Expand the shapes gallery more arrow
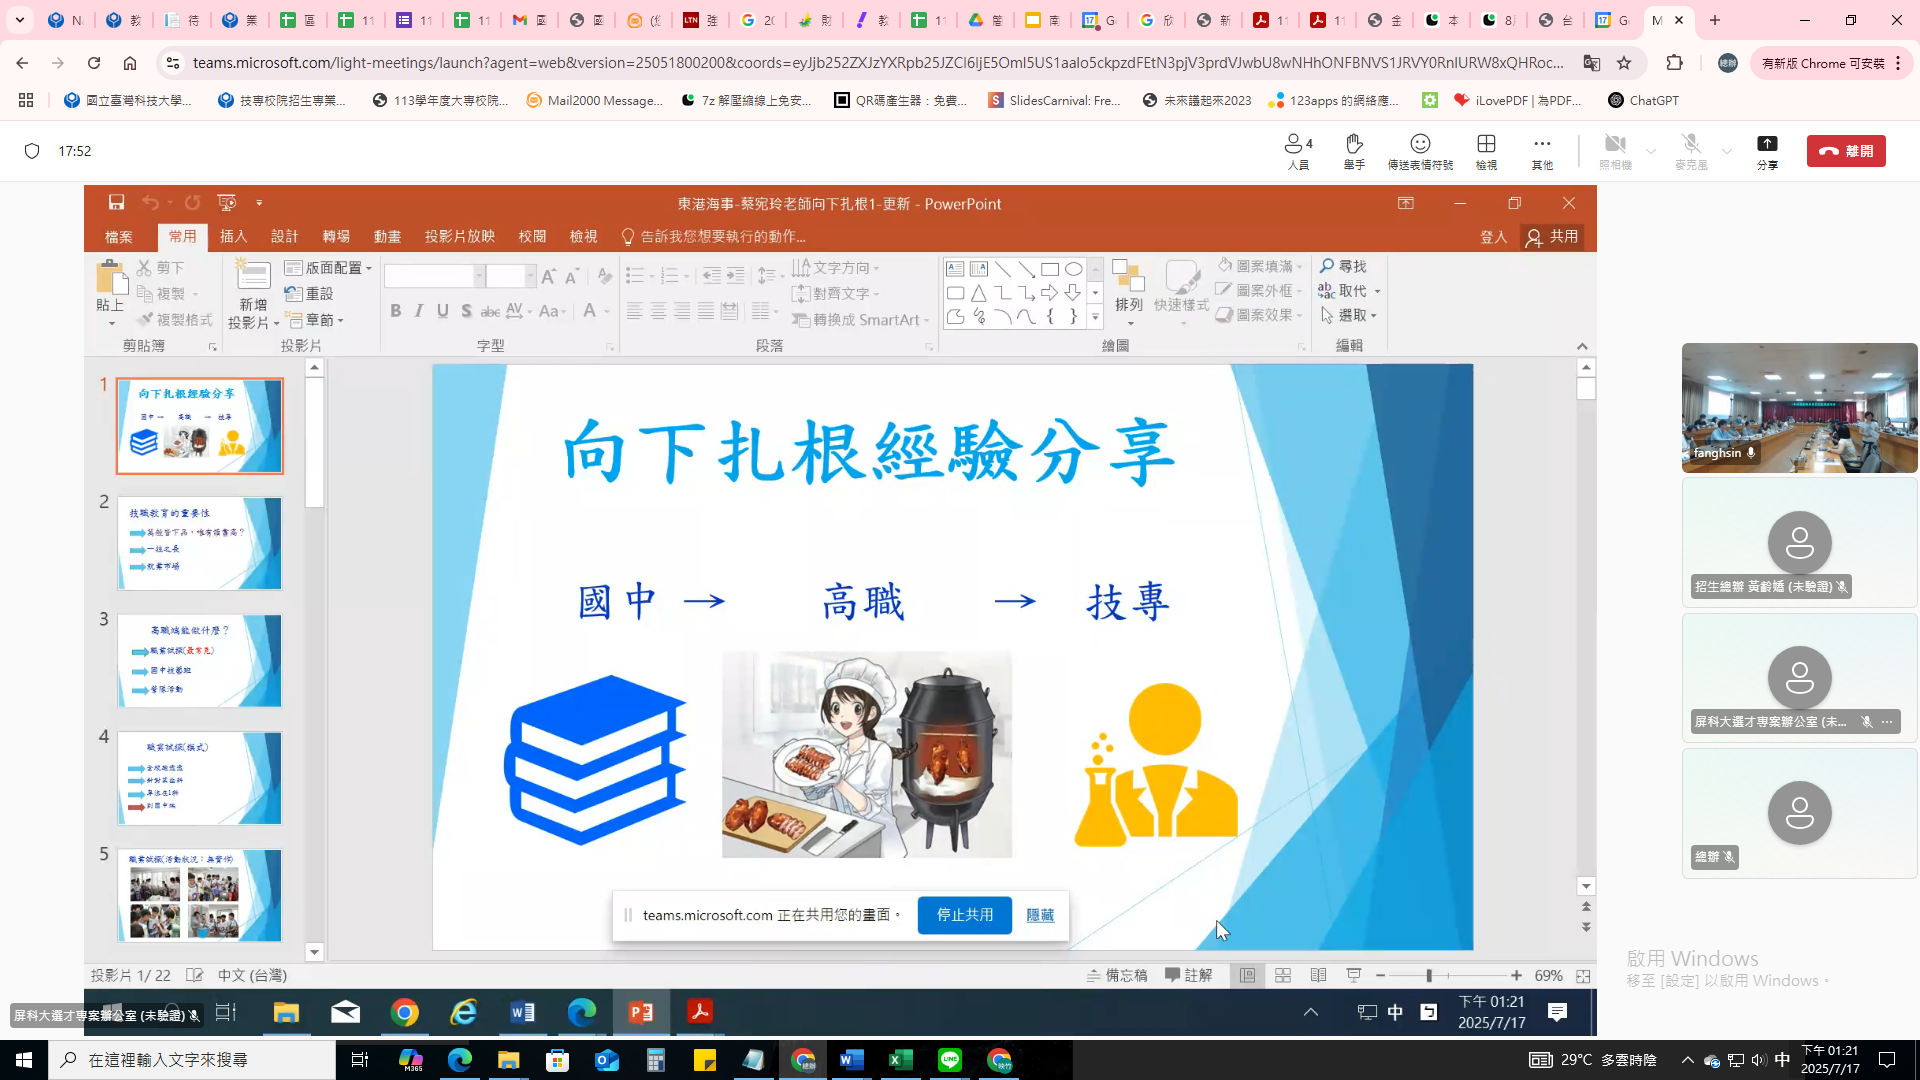This screenshot has width=1920, height=1080. click(1095, 317)
